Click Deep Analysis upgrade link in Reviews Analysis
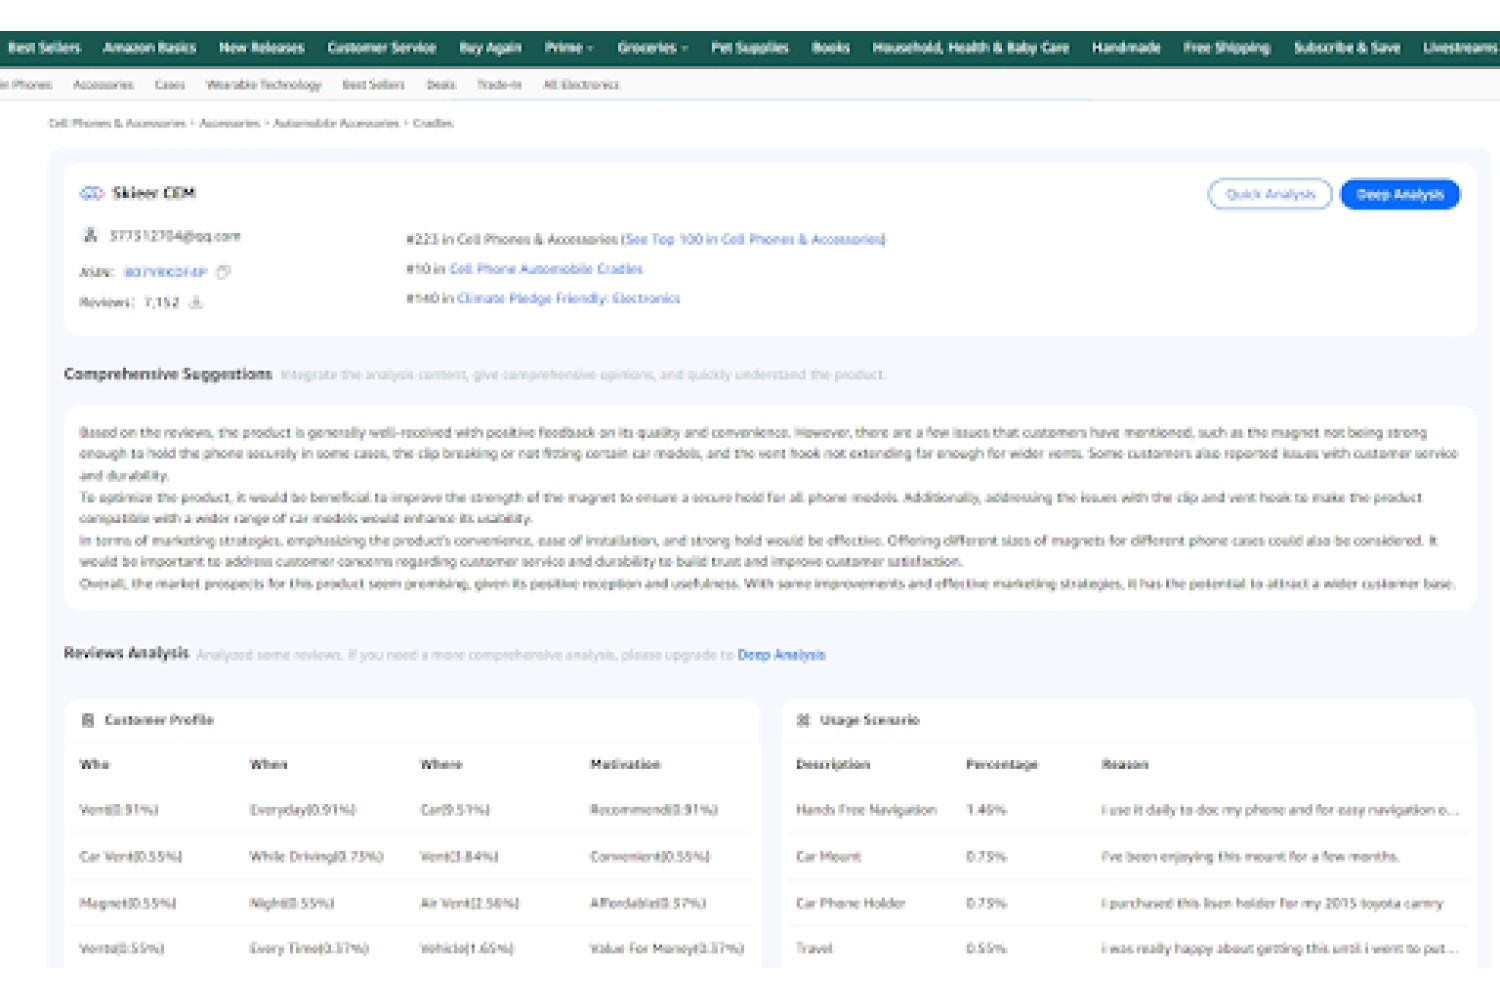This screenshot has width=1500, height=1000. (781, 655)
